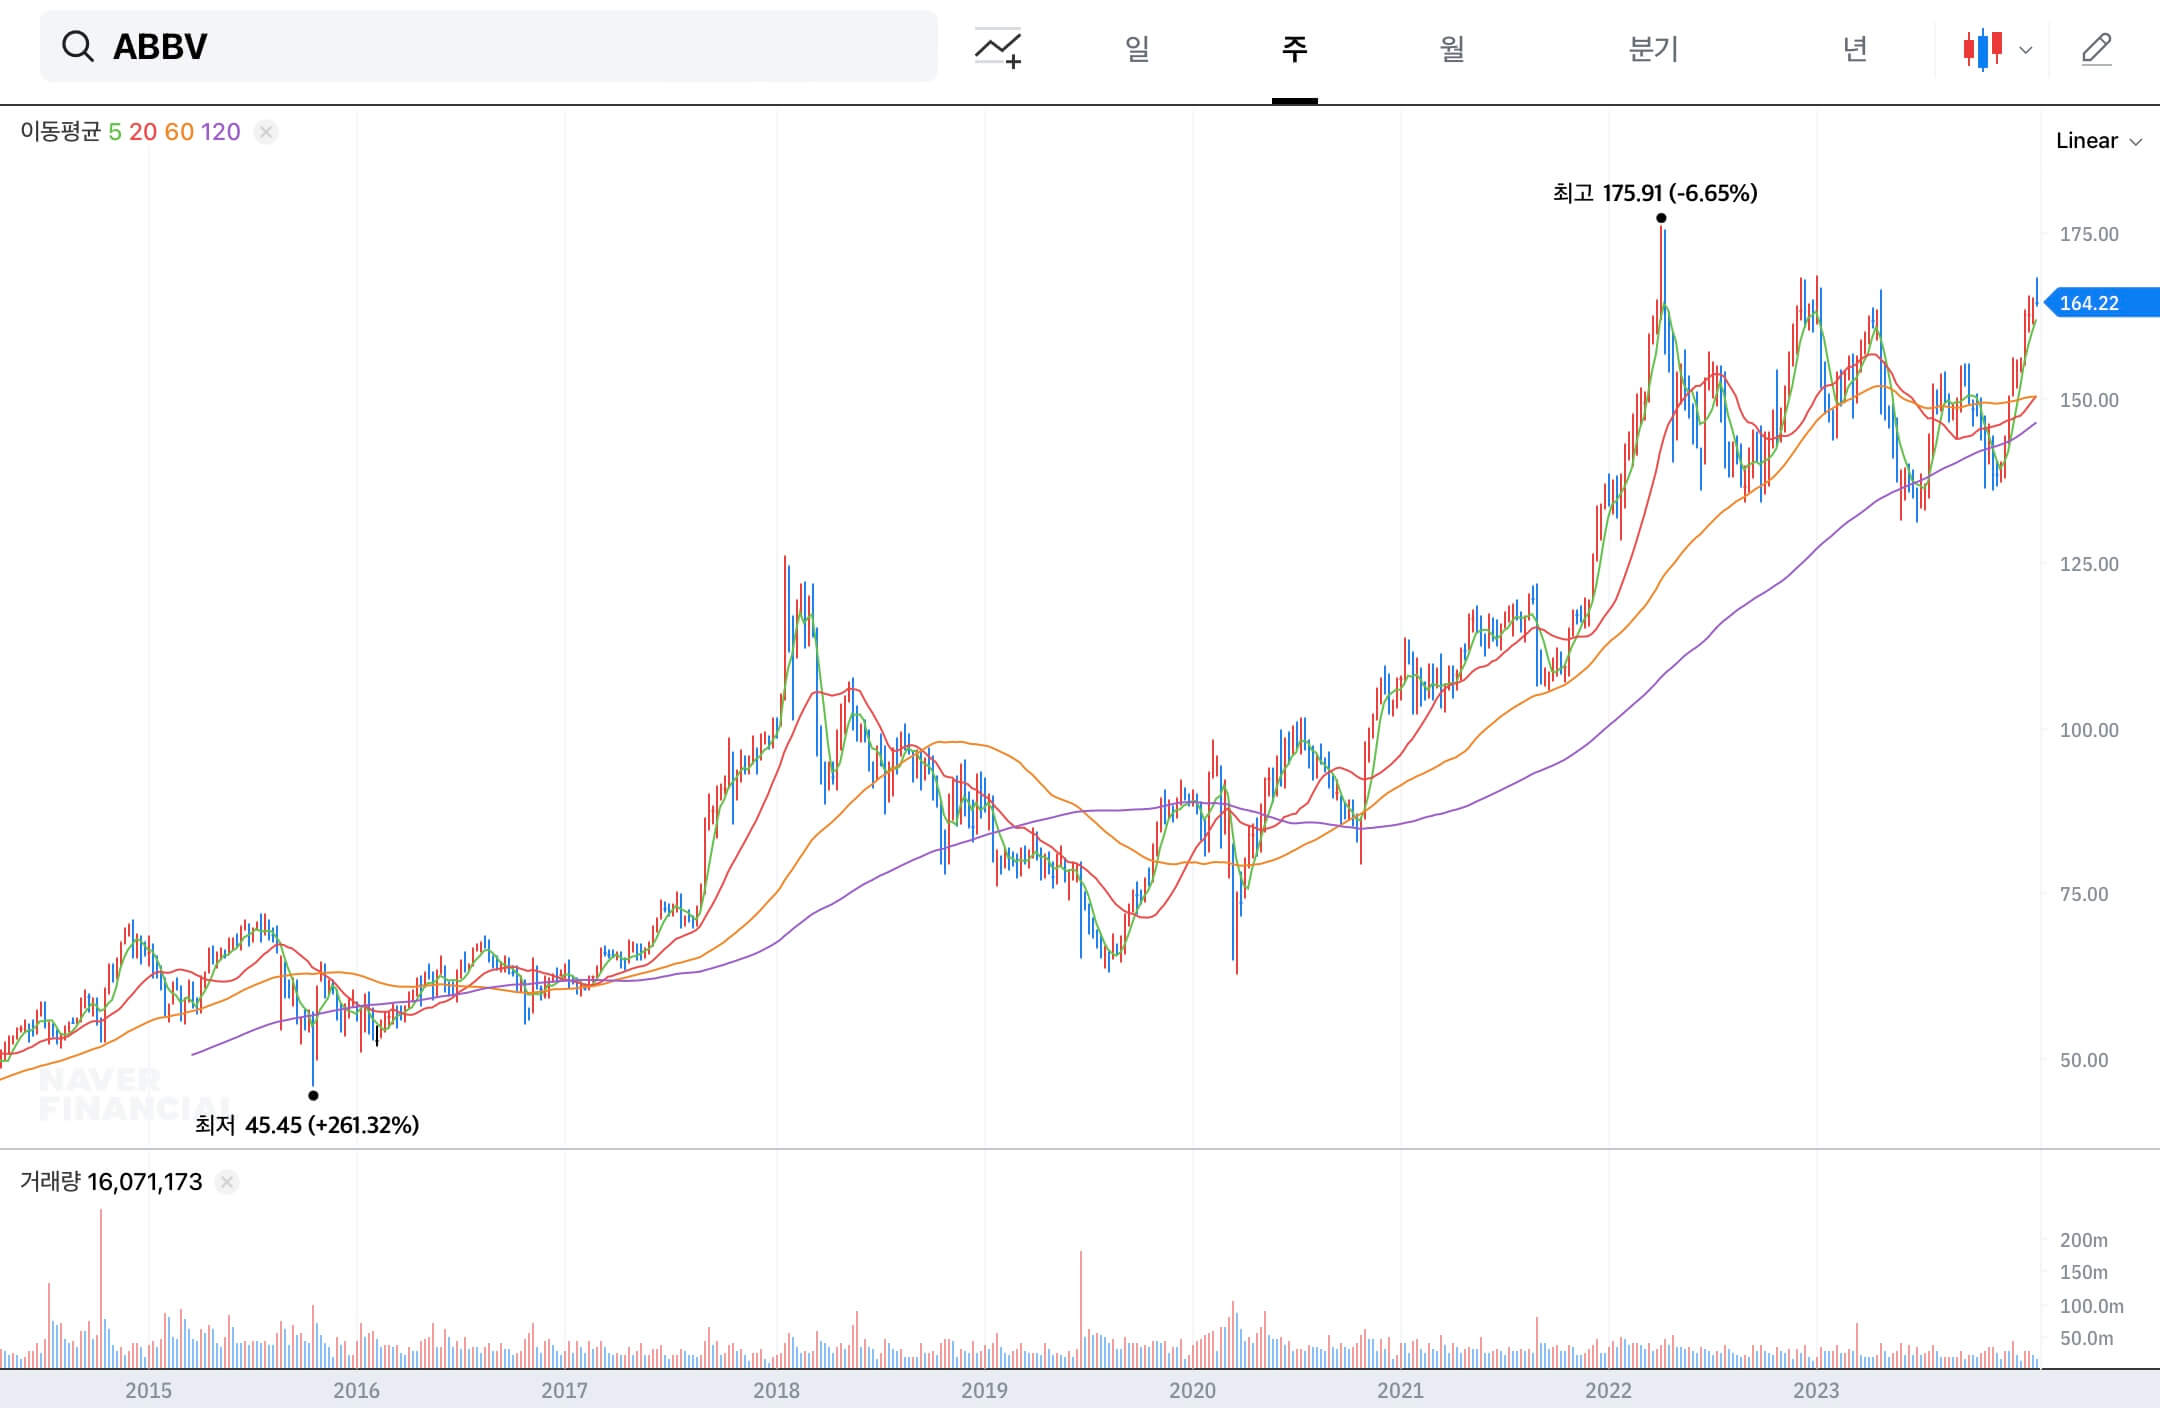Click the search magnifier icon

coord(78,46)
